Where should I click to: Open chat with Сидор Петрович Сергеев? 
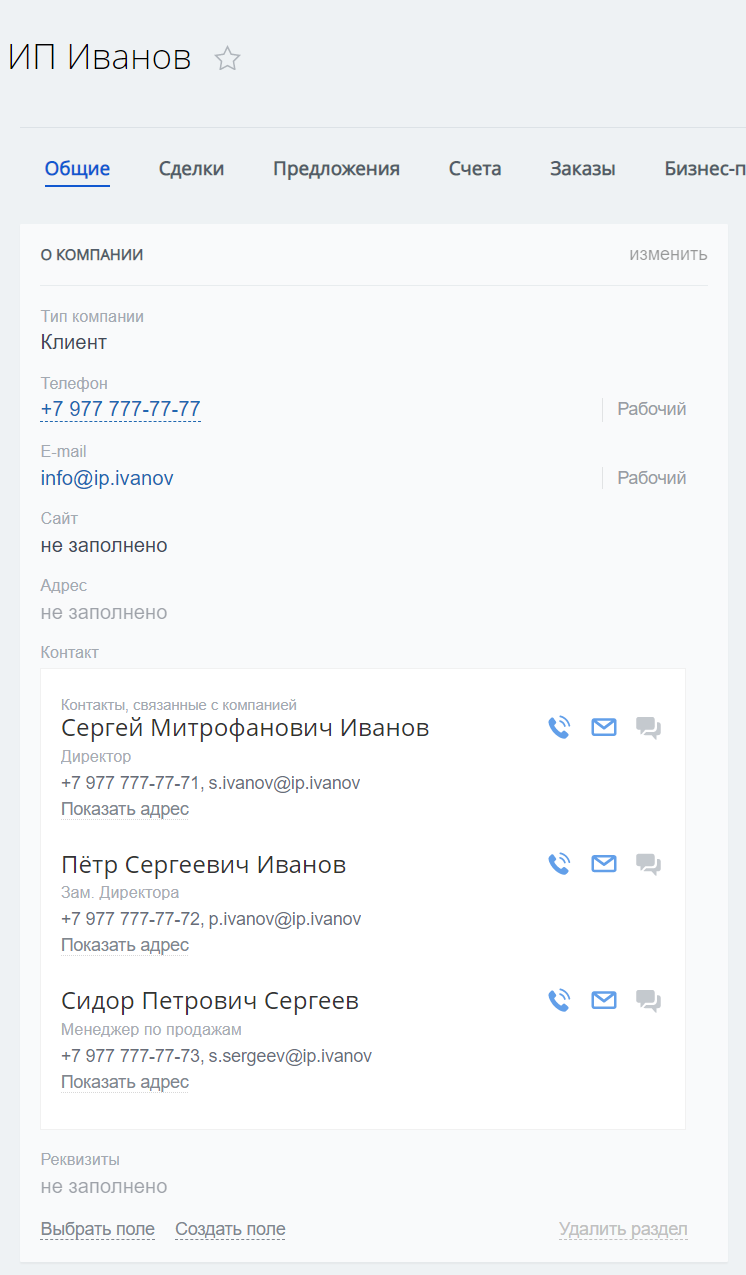(x=648, y=1000)
